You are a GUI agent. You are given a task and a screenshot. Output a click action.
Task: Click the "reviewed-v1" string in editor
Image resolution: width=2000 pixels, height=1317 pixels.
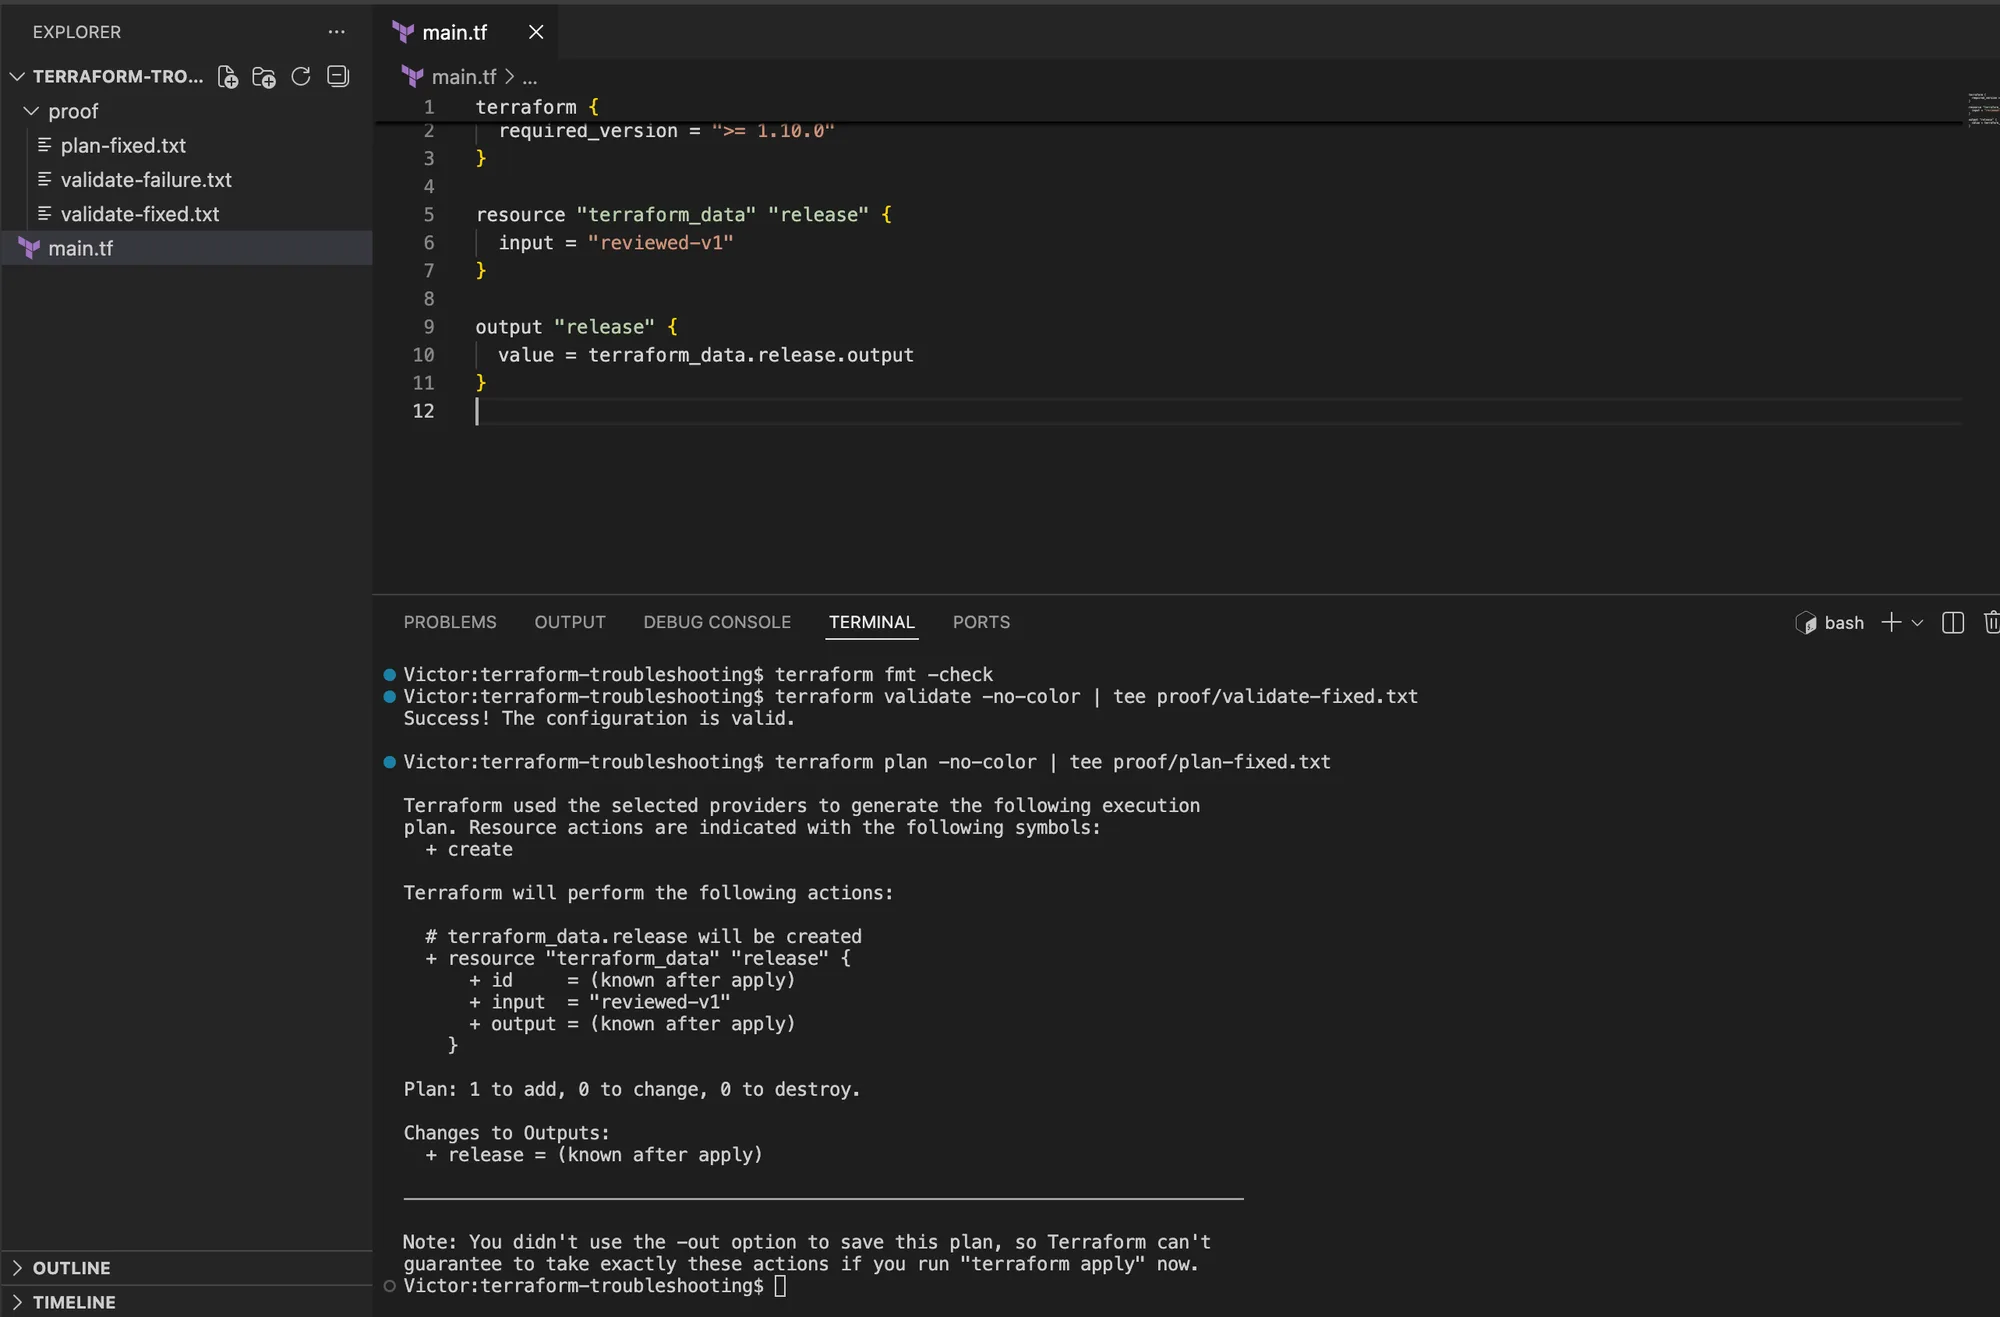[661, 242]
